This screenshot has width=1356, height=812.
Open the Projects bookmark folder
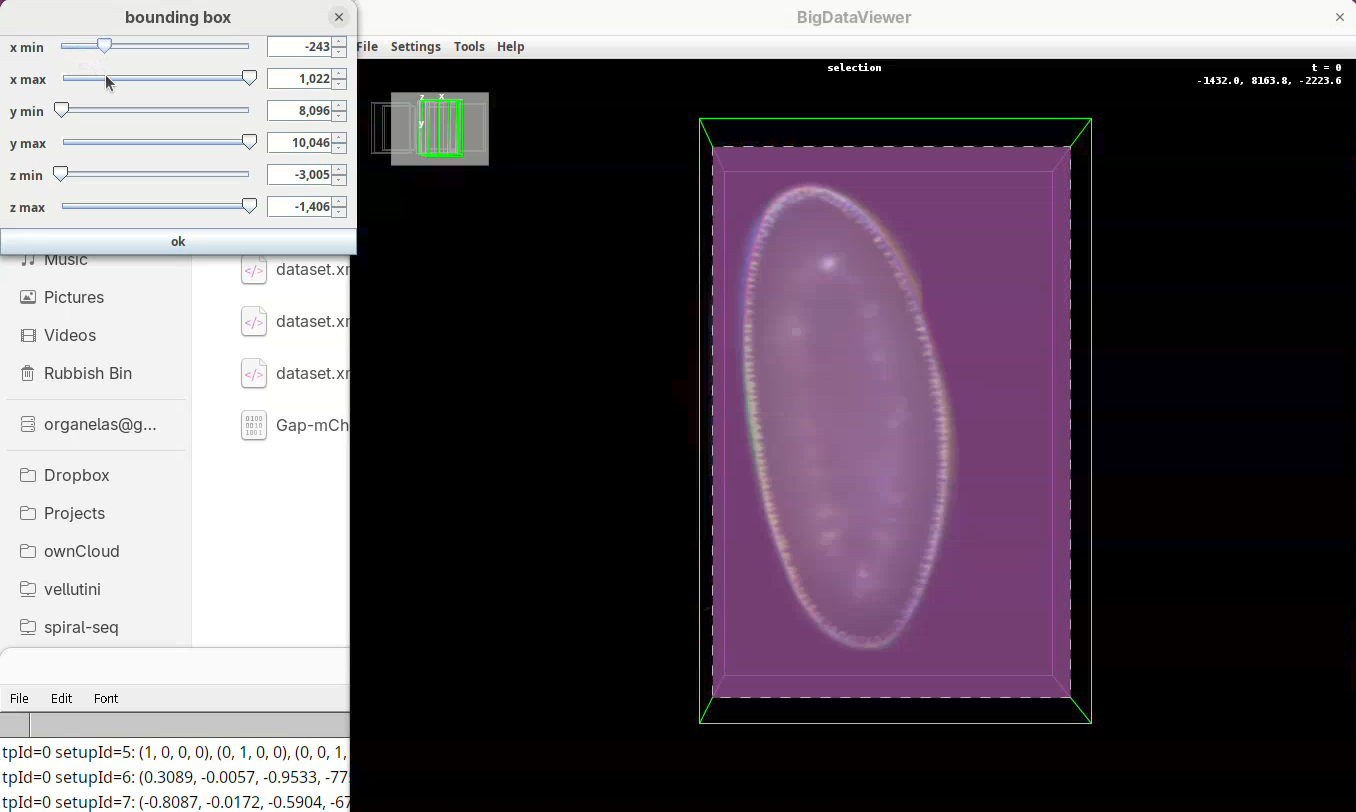pos(74,513)
